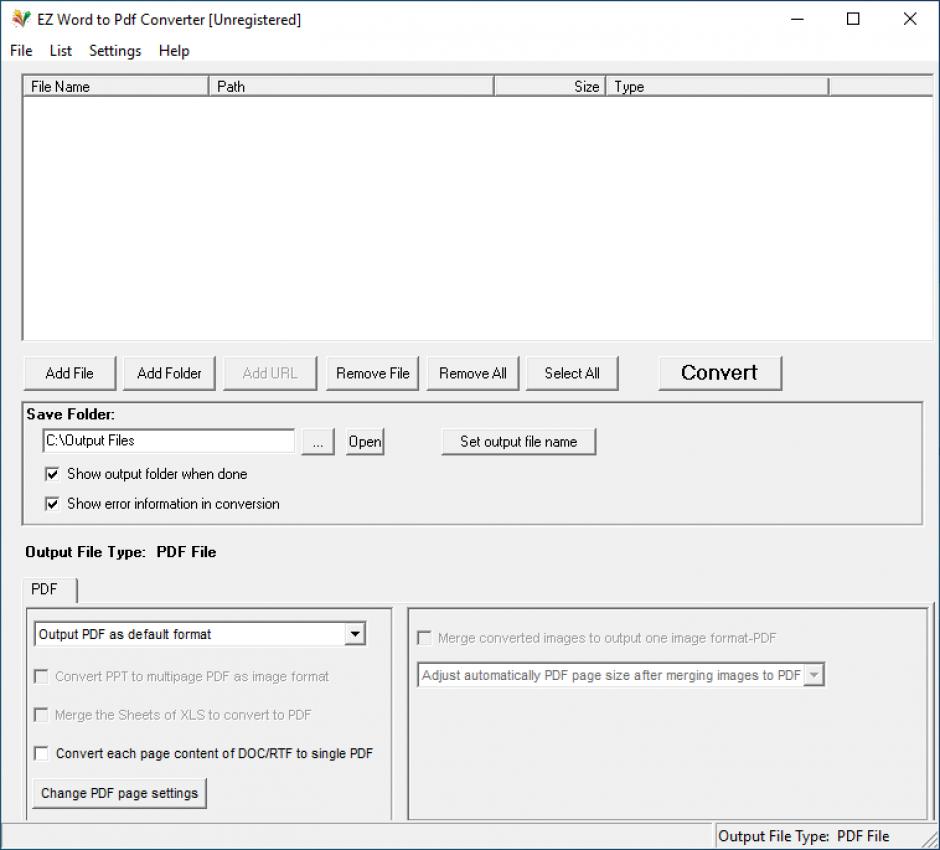Click the Remove File button
Image resolution: width=940 pixels, height=850 pixels.
point(372,373)
